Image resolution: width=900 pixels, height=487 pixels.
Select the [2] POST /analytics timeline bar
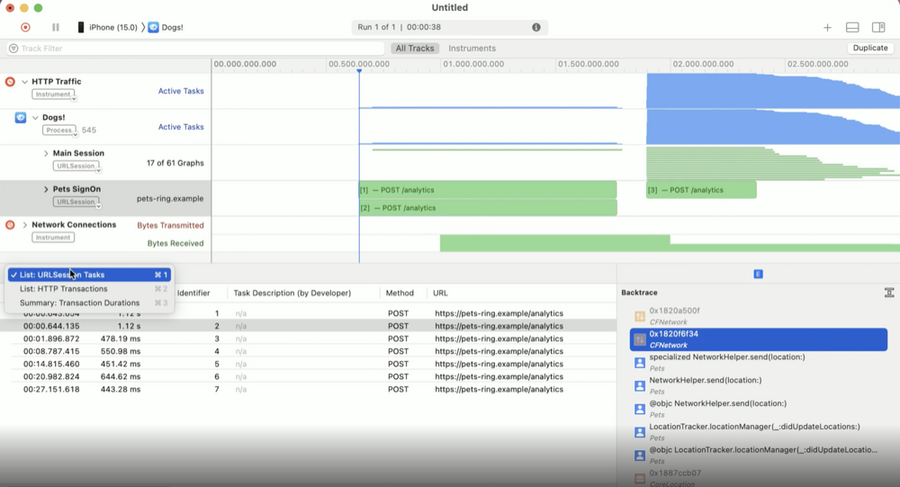pyautogui.click(x=488, y=208)
